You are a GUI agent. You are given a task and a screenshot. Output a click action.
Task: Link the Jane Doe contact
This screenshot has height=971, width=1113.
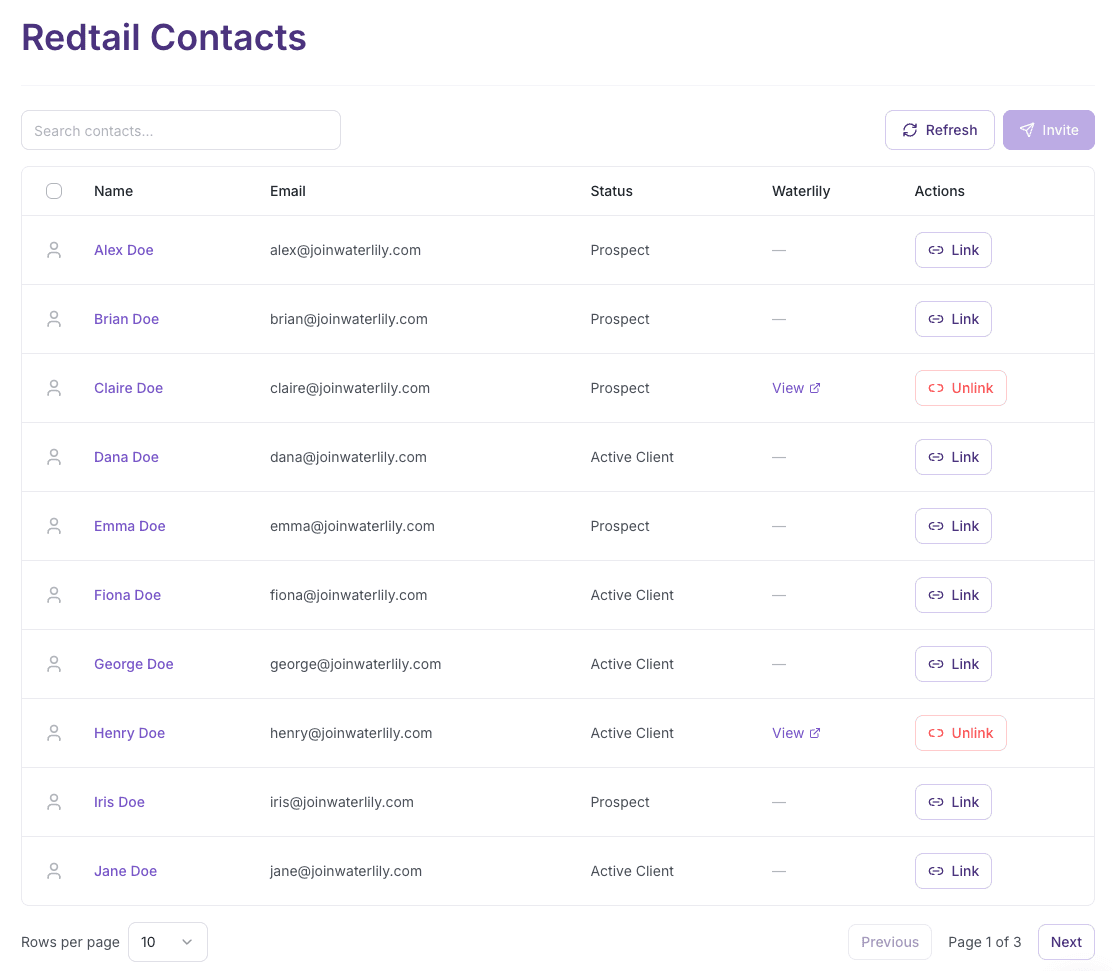(x=953, y=871)
